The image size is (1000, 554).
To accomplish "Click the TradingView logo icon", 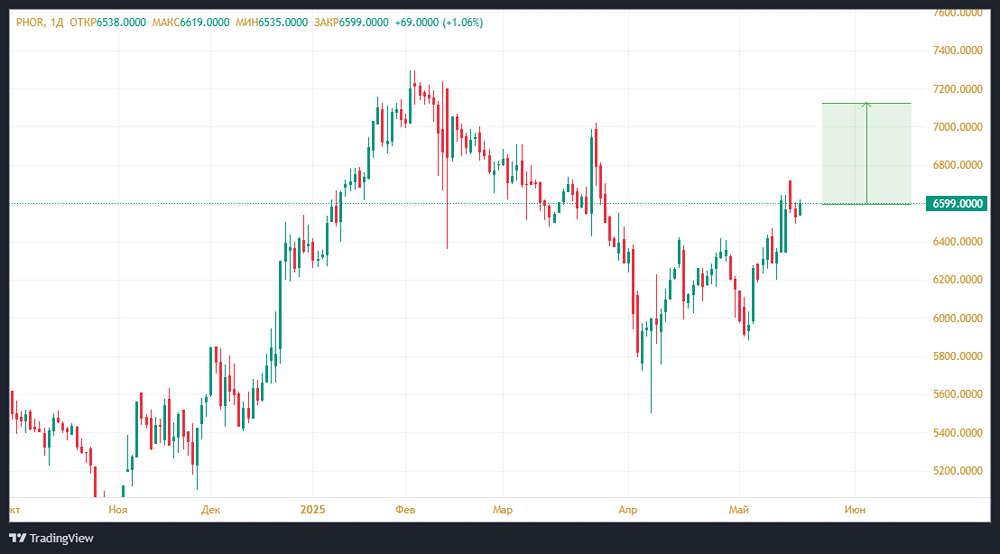I will [x=17, y=538].
